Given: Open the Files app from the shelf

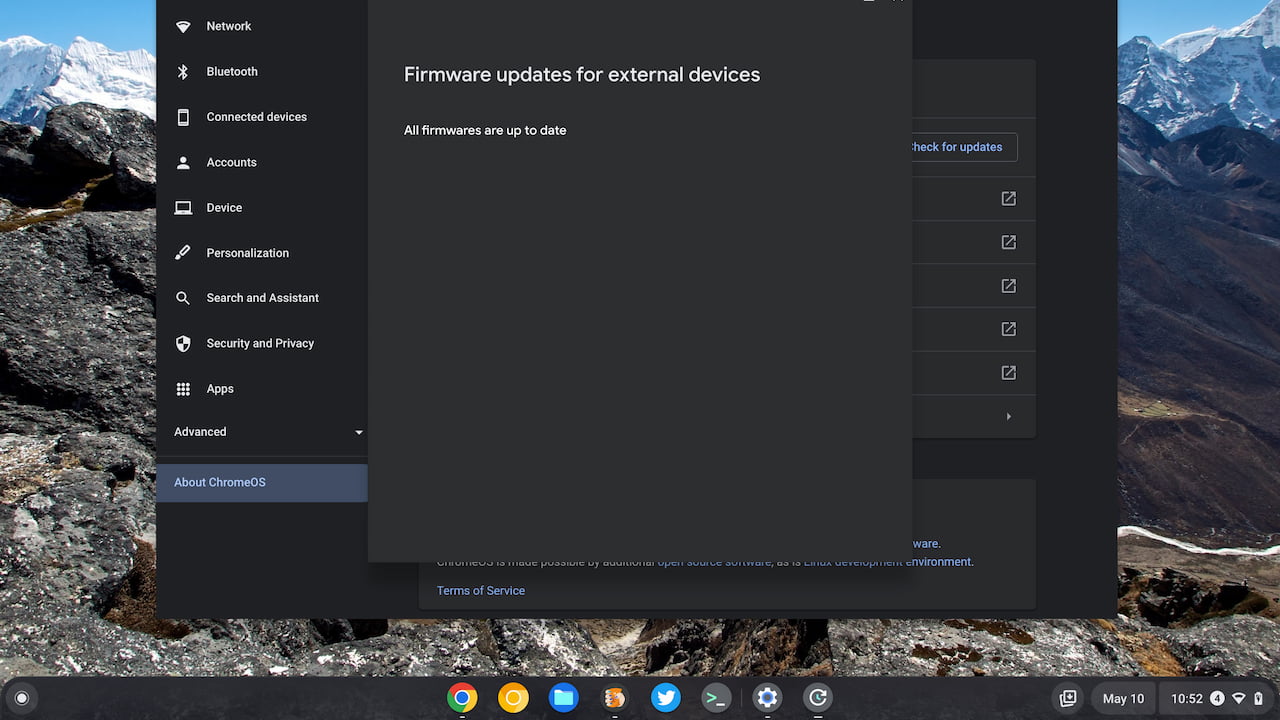Looking at the screenshot, I should tap(564, 698).
